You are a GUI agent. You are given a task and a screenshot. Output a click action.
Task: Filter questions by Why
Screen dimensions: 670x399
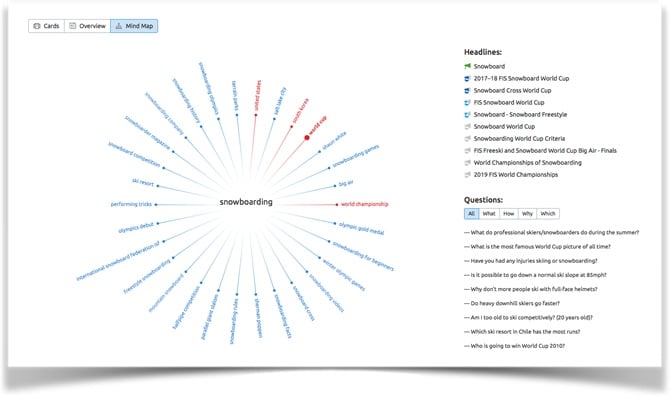tap(527, 214)
